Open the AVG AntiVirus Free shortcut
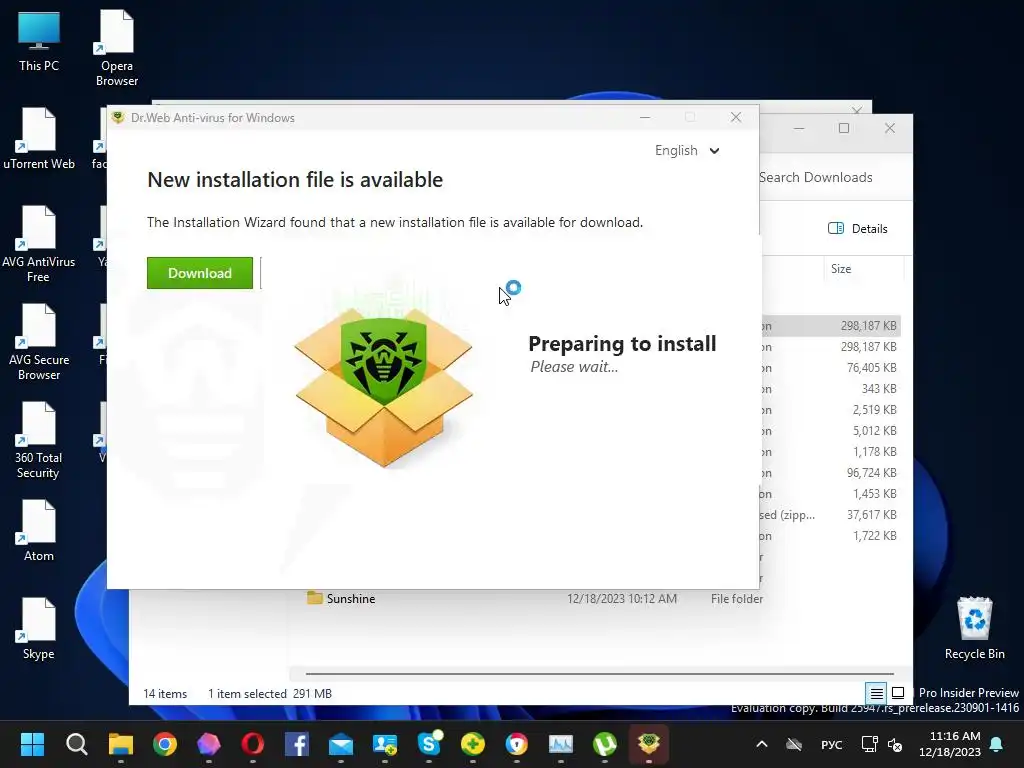This screenshot has width=1024, height=768. 39,244
